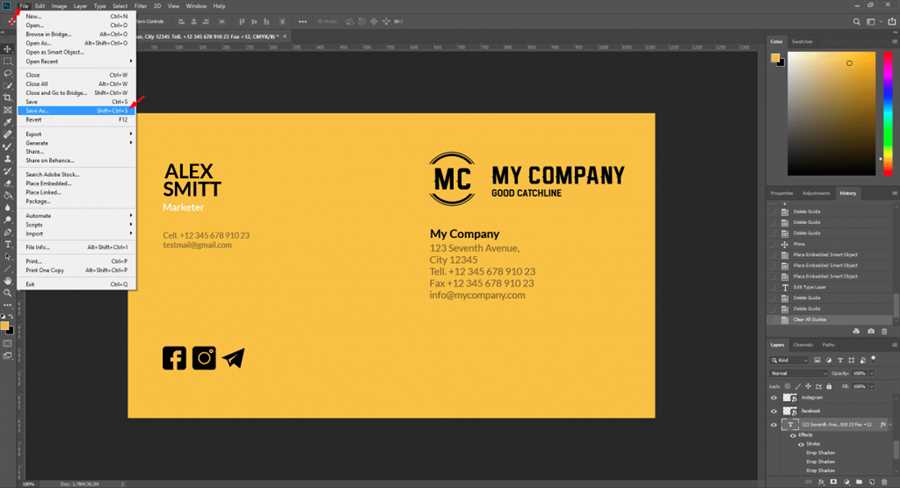Select the Move tool in the toolbar

pyautogui.click(x=7, y=48)
